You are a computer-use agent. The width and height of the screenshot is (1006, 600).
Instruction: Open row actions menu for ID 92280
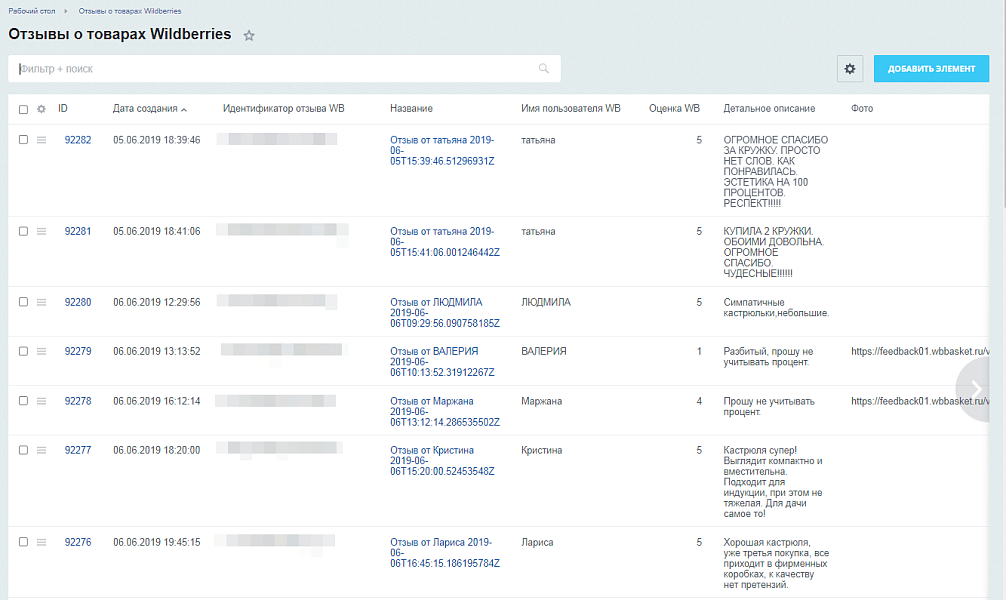coord(42,302)
